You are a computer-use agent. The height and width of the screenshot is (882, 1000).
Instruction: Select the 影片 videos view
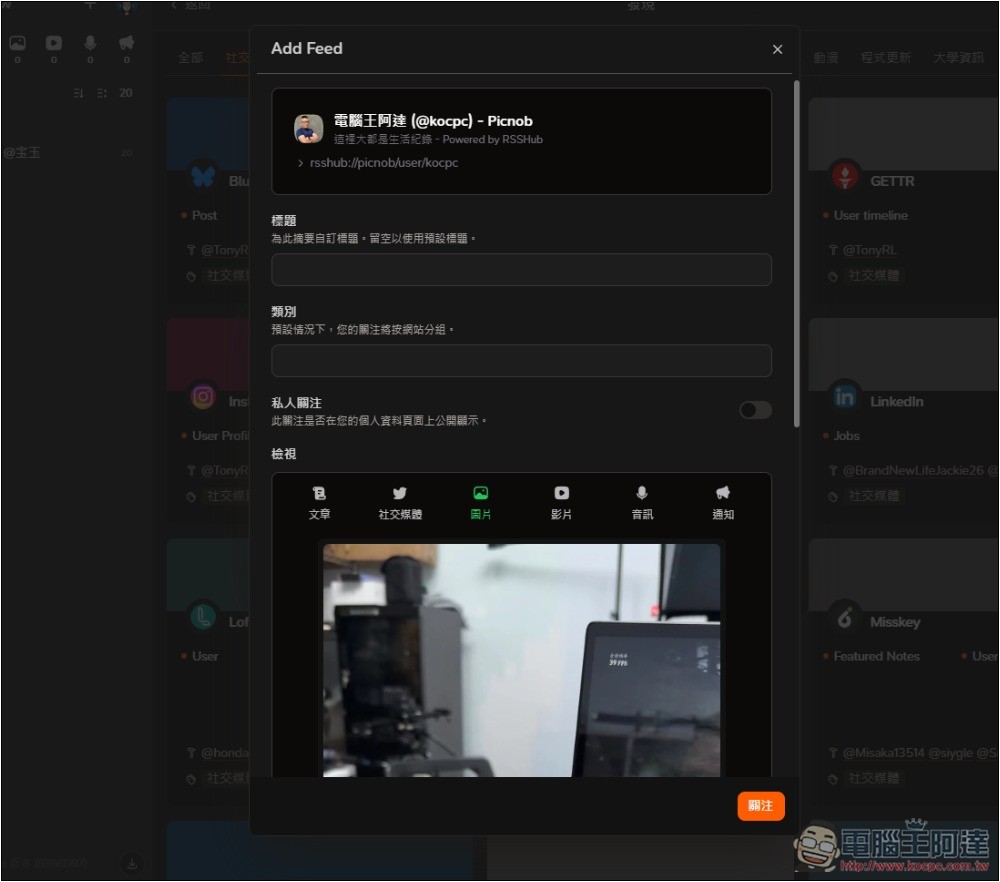tap(561, 503)
